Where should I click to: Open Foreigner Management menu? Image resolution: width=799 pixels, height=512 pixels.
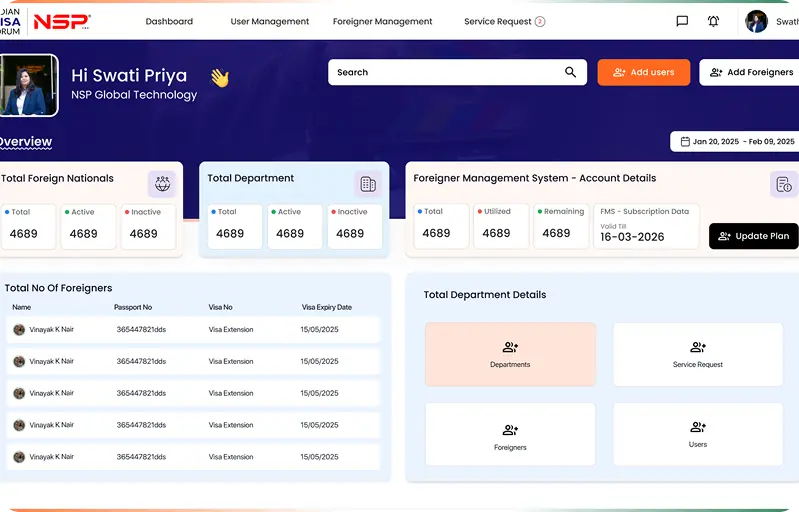tap(382, 21)
